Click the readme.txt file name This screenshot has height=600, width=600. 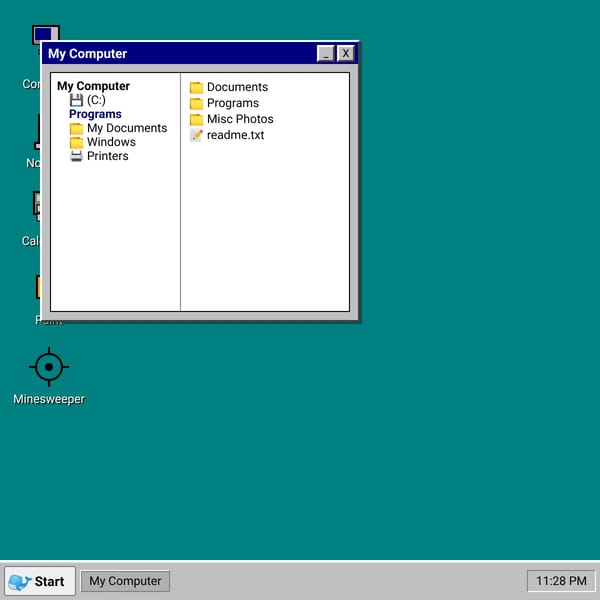(x=235, y=135)
